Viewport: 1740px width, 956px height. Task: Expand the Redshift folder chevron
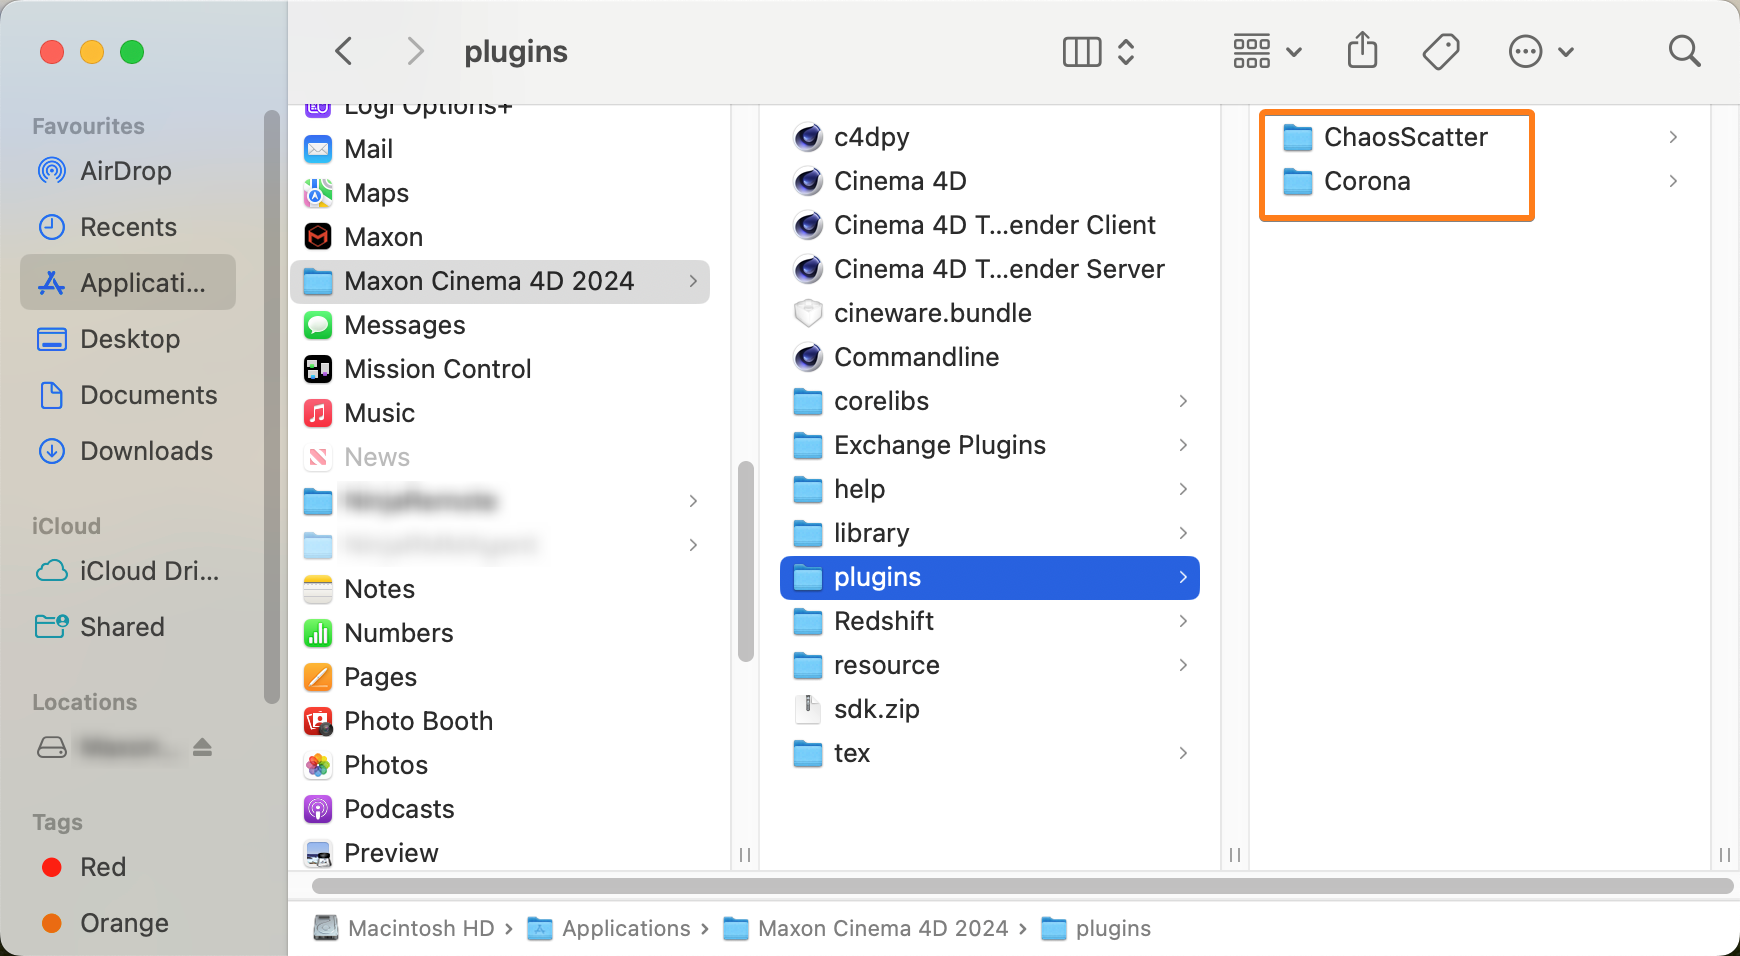click(1183, 621)
